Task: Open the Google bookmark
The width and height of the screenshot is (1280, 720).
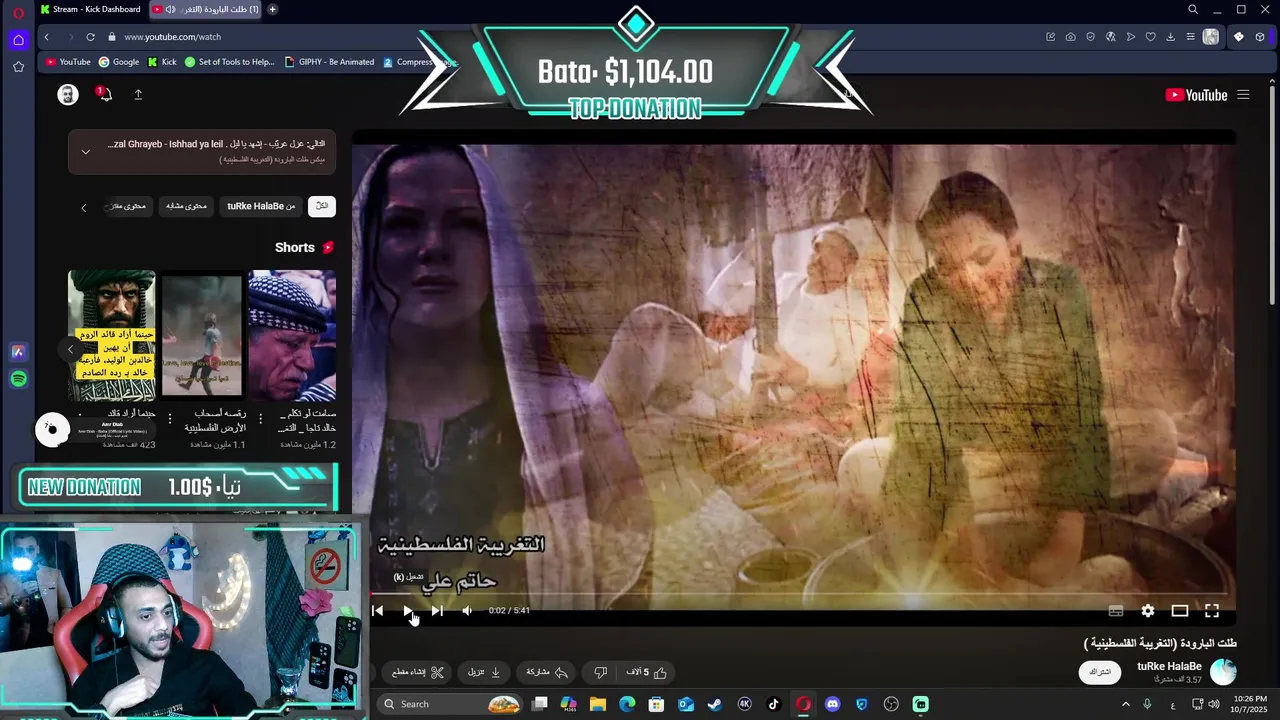Action: tap(119, 62)
